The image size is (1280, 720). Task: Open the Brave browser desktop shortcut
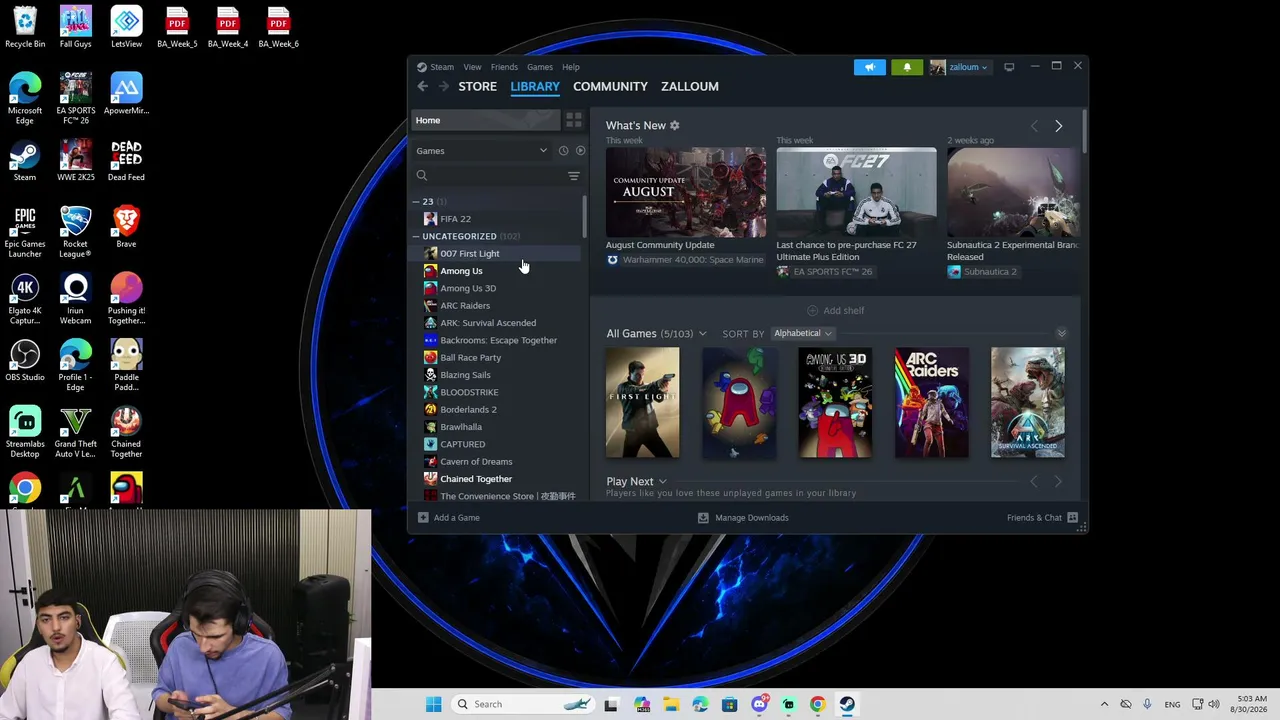[126, 227]
